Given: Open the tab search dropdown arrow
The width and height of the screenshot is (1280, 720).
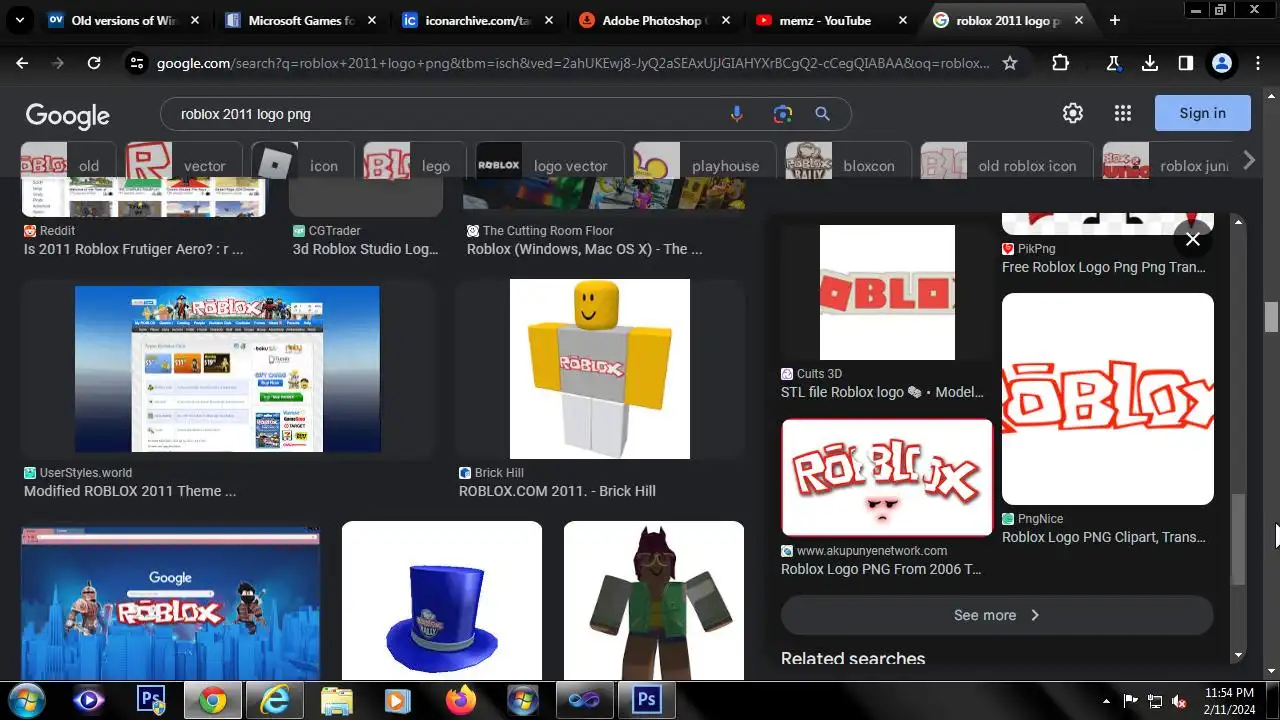Looking at the screenshot, I should (20, 20).
